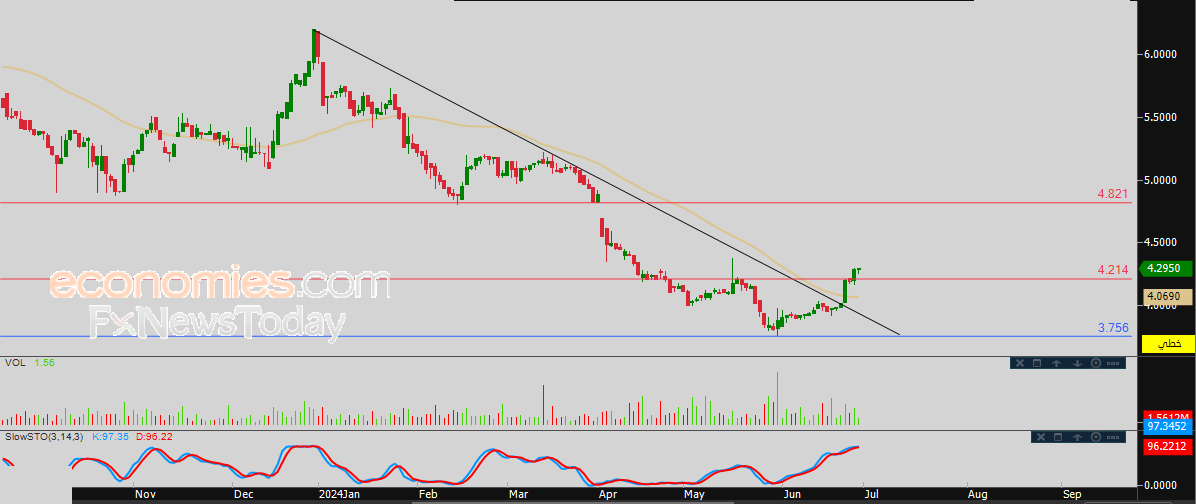The width and height of the screenshot is (1196, 504).
Task: Move the VOL panel down
Action: point(1077,363)
